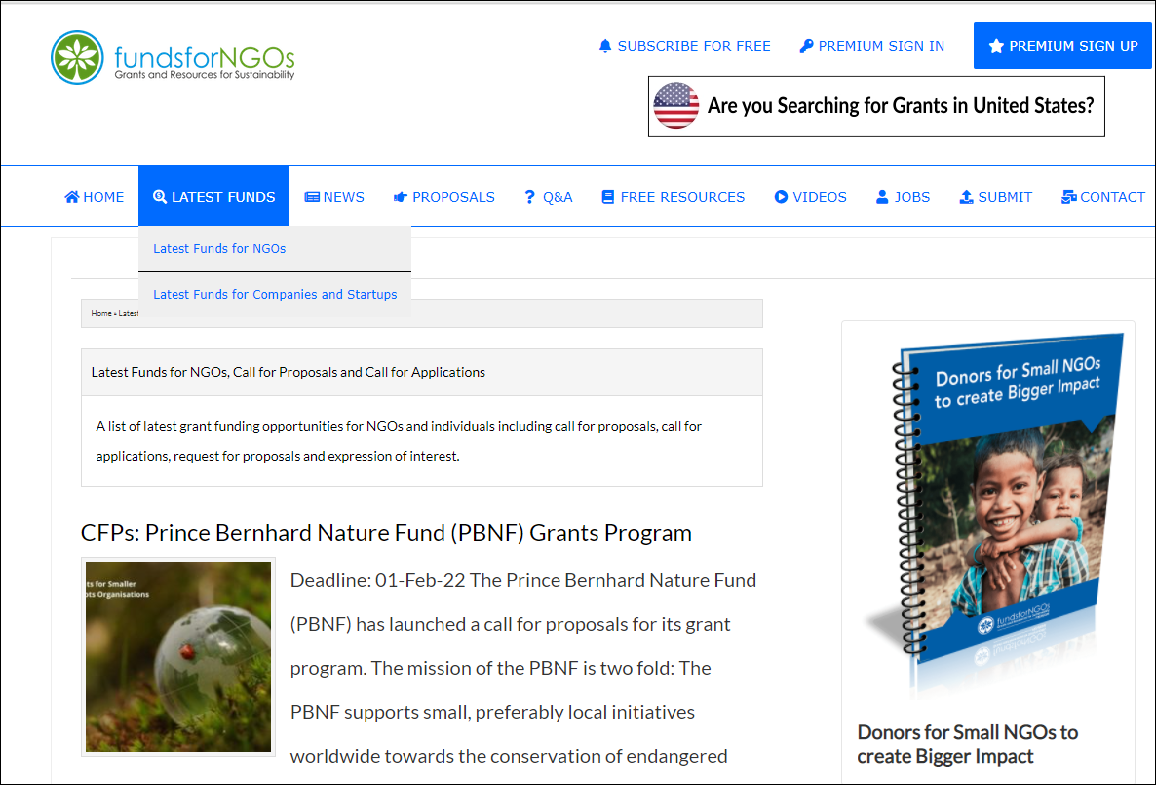Click the question mark icon beside Q&A

529,197
